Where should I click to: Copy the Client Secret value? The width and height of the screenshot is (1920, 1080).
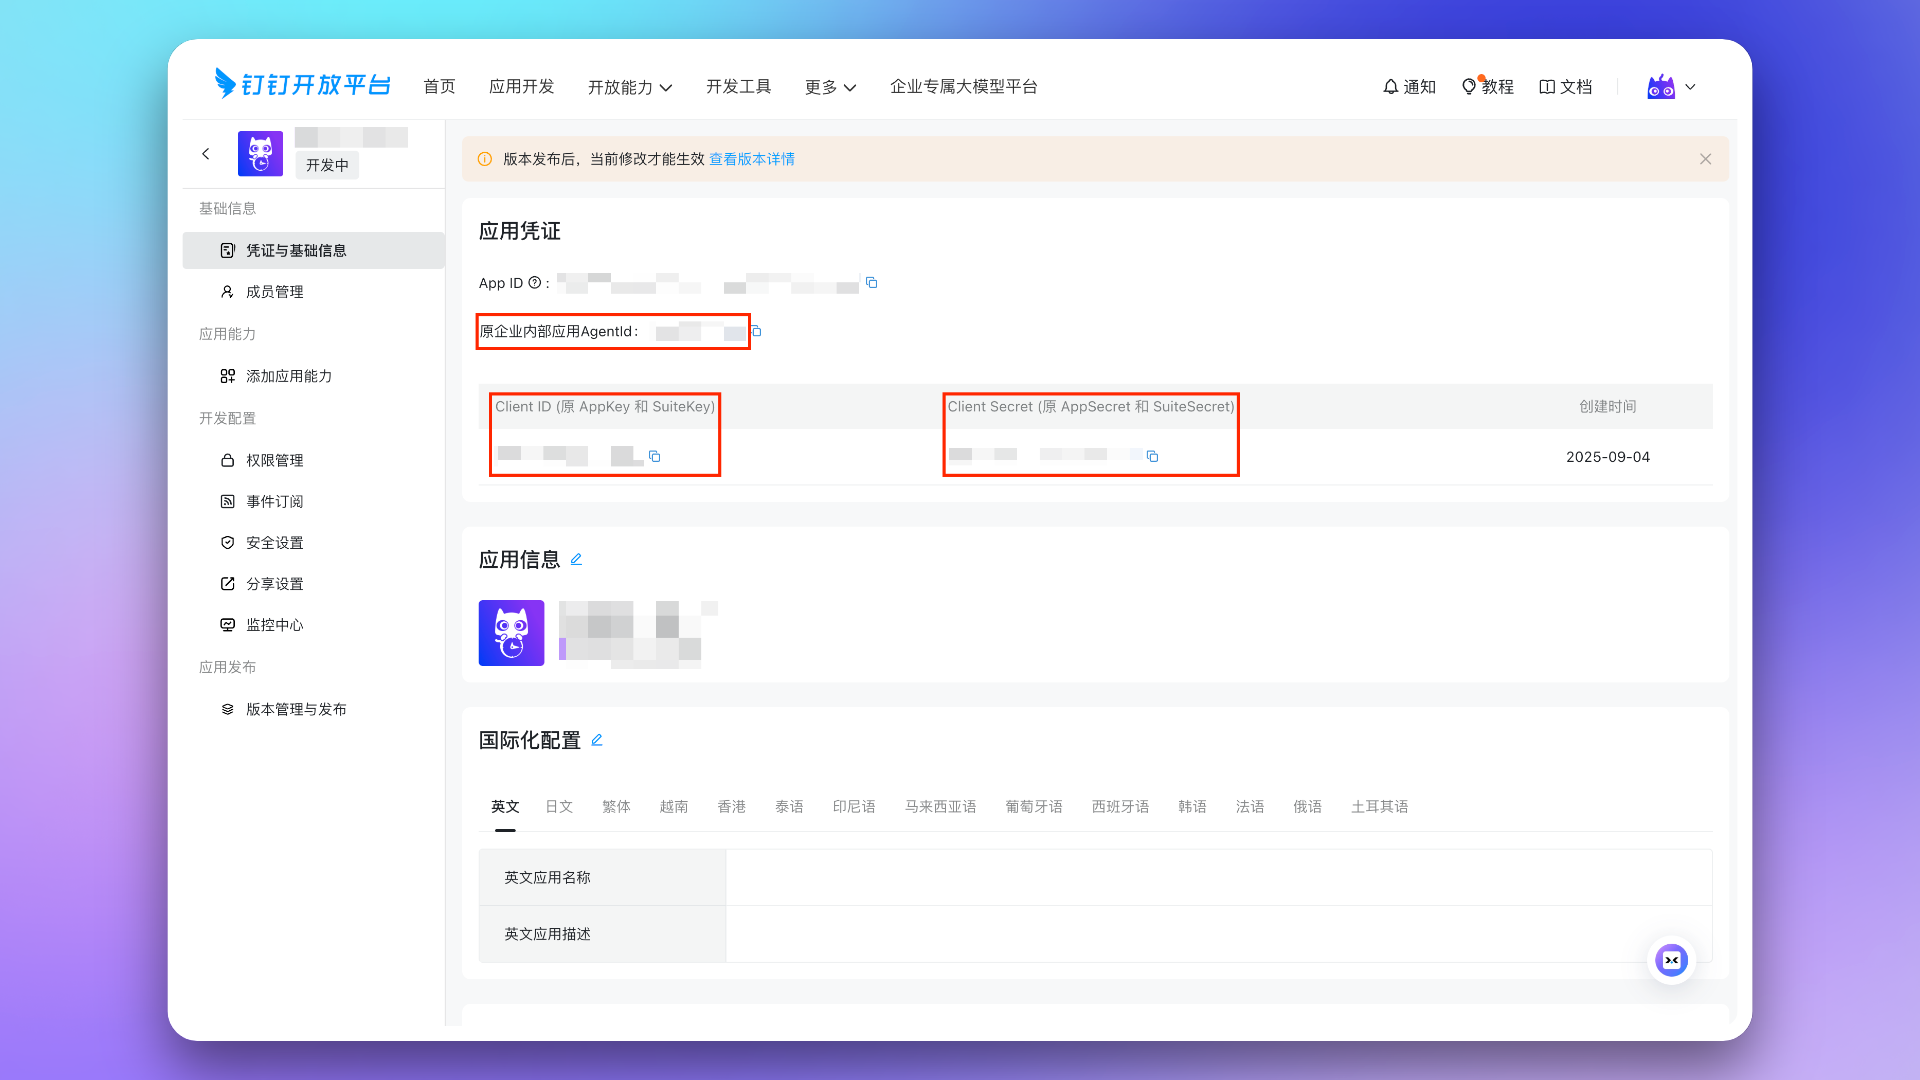coord(1152,456)
